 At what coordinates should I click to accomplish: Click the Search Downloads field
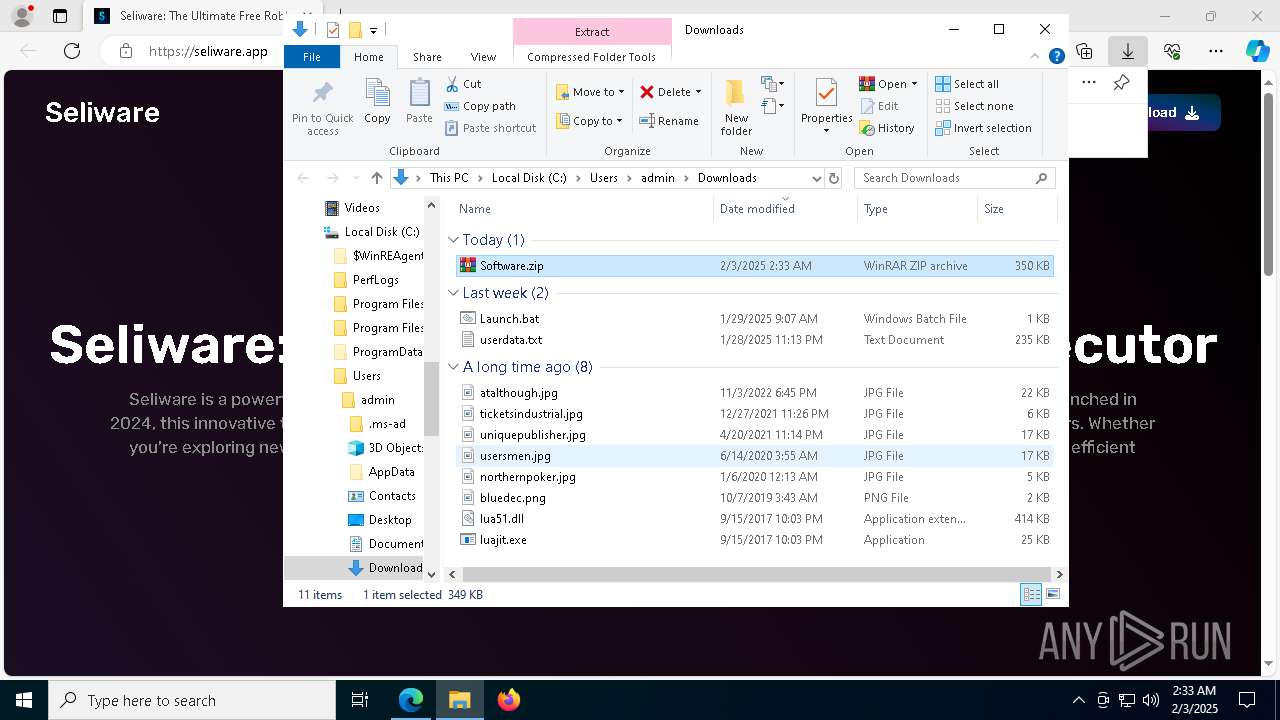coord(955,178)
